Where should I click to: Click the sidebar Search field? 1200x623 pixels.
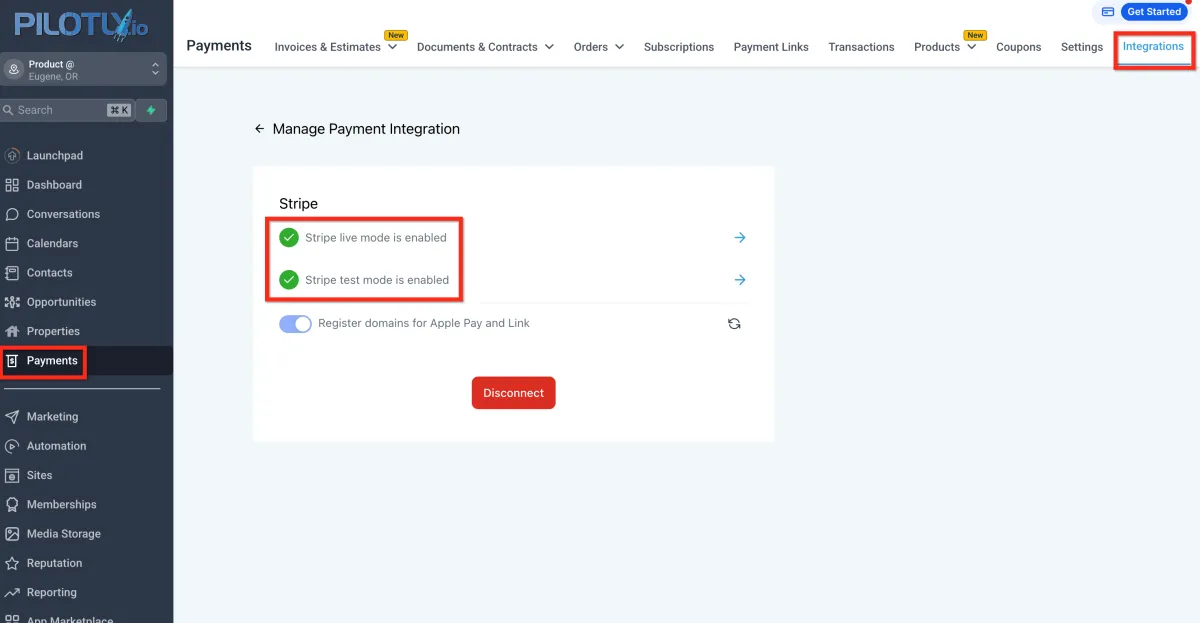(67, 110)
